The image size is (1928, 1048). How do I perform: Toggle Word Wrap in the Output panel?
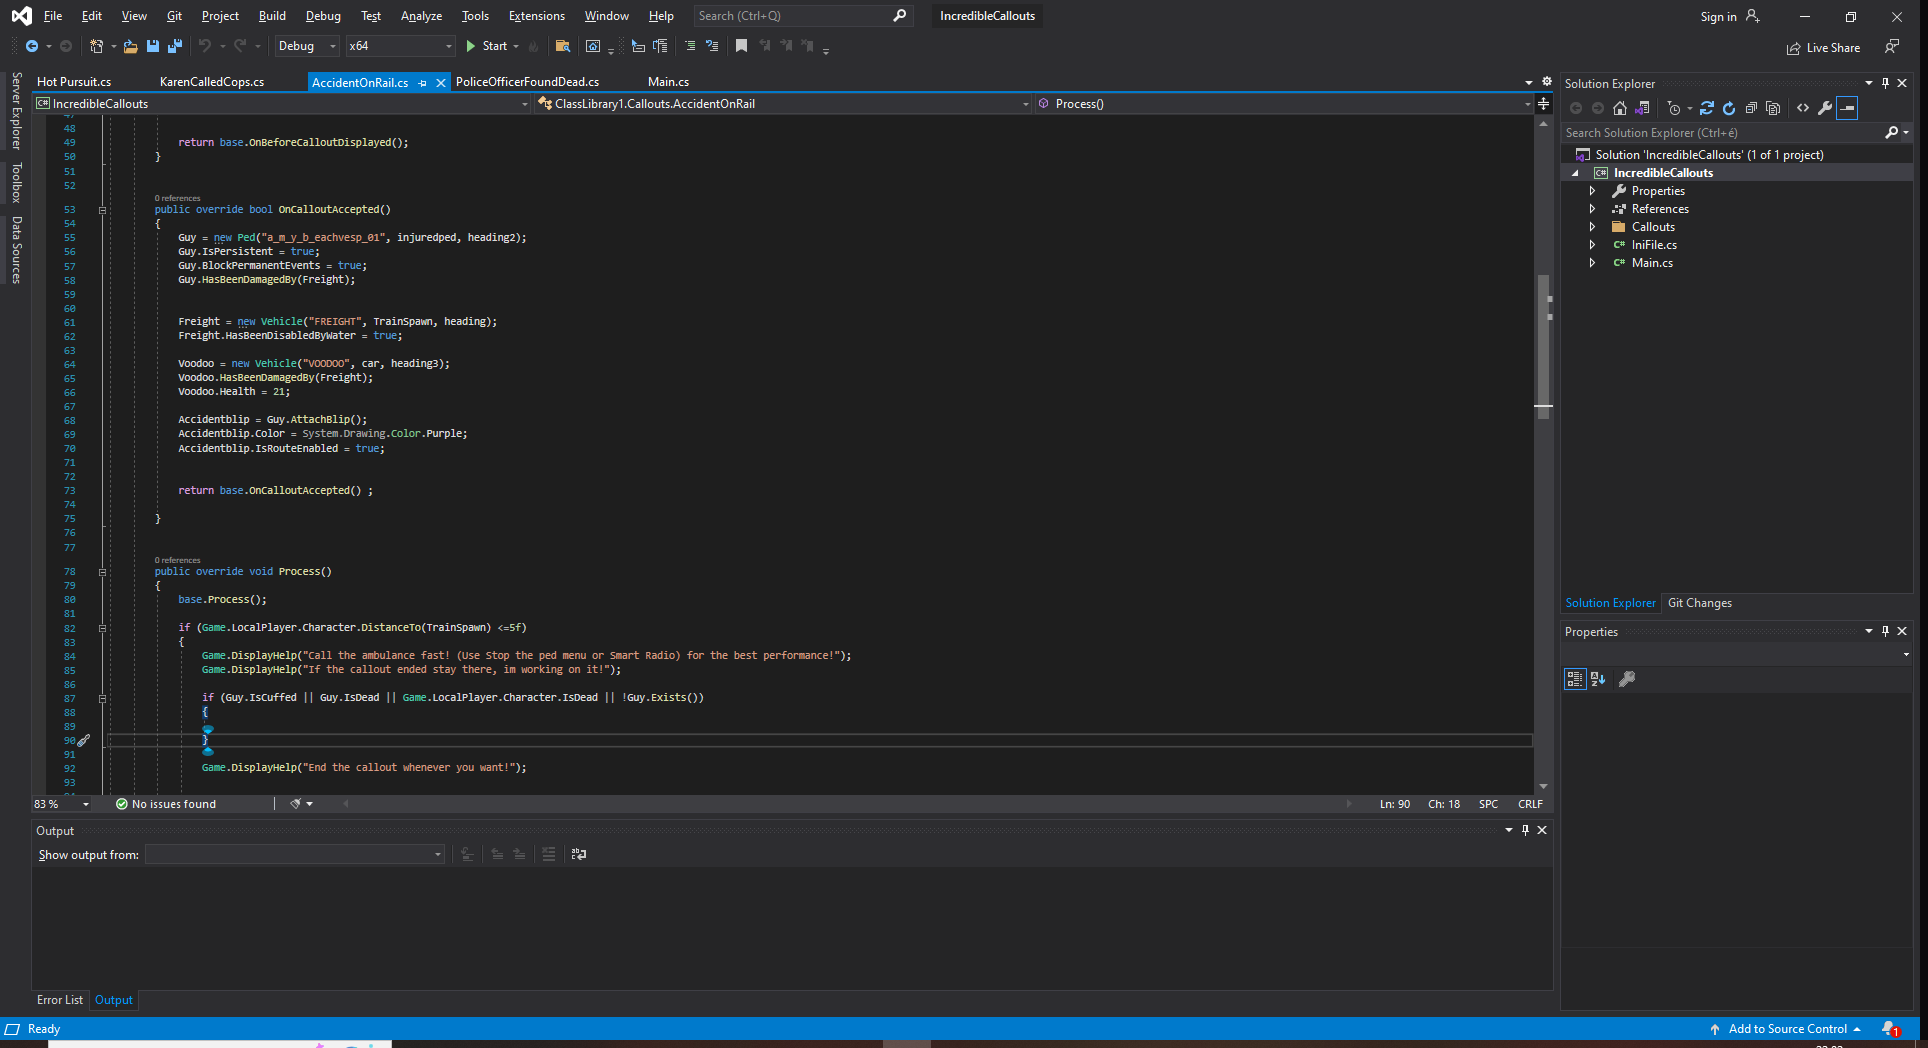(x=578, y=854)
